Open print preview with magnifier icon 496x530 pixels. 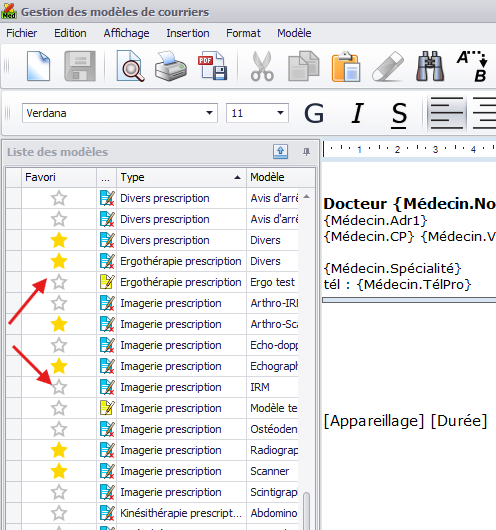pos(130,66)
